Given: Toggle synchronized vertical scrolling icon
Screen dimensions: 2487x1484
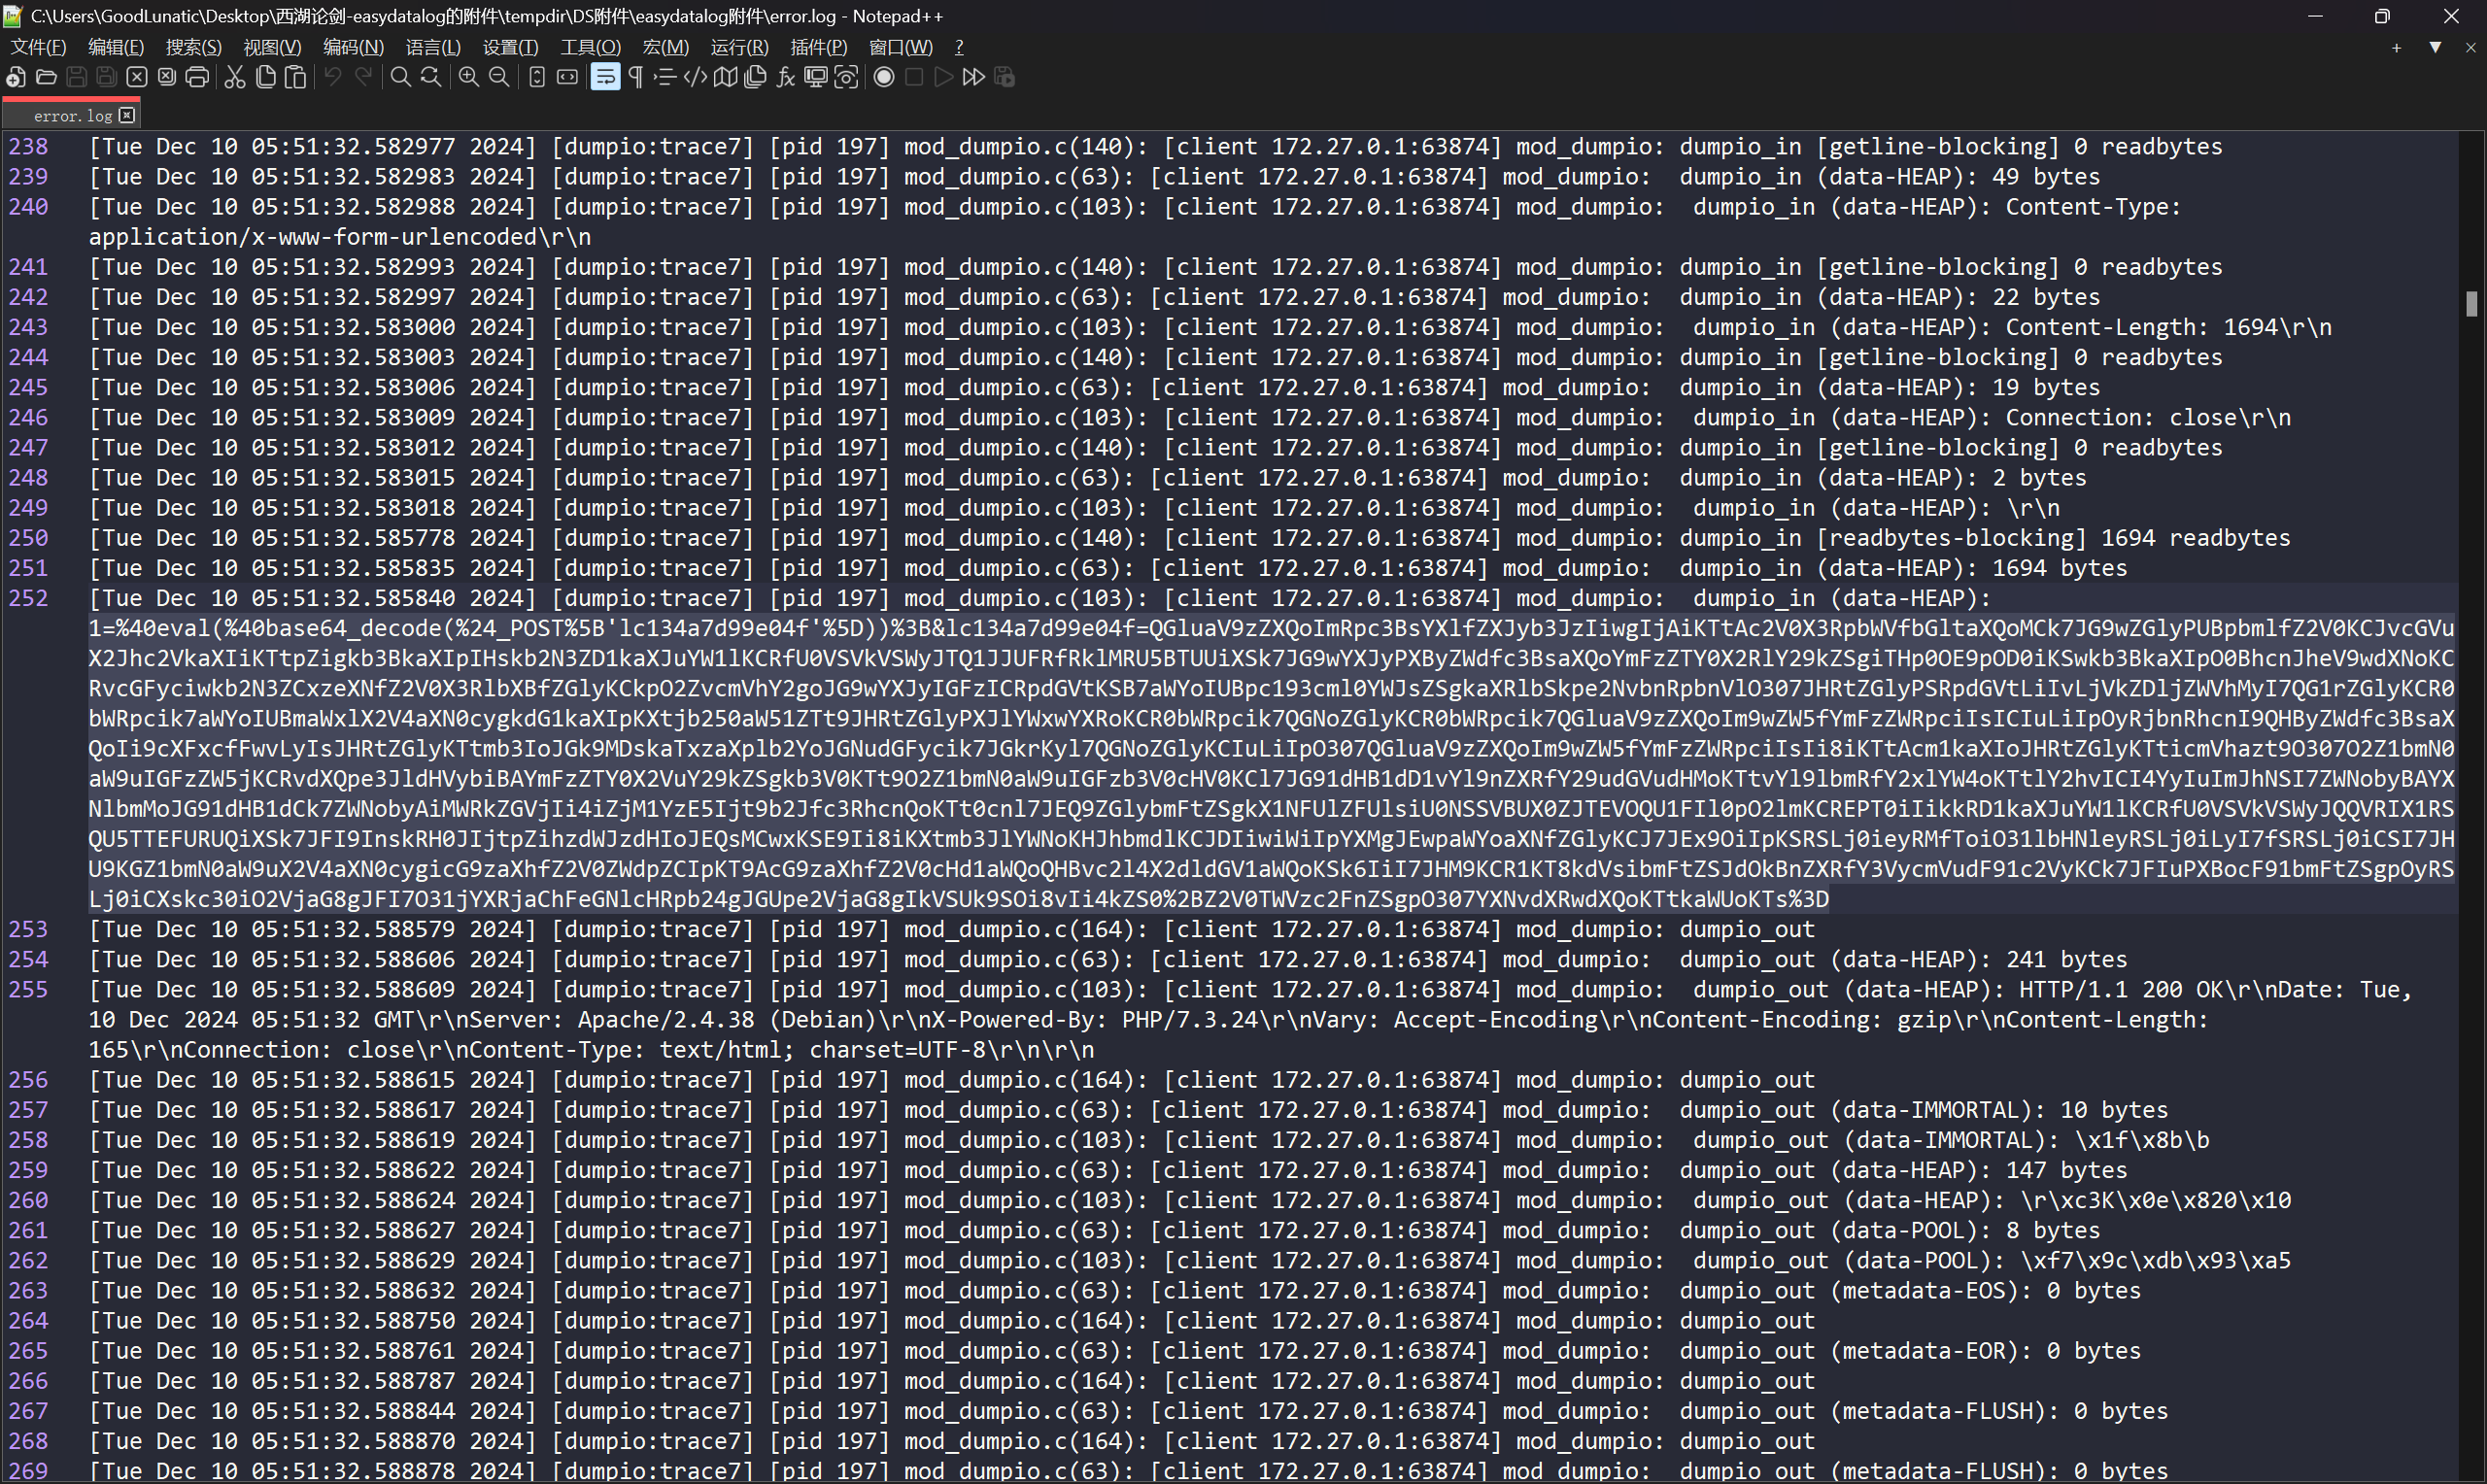Looking at the screenshot, I should click(537, 77).
